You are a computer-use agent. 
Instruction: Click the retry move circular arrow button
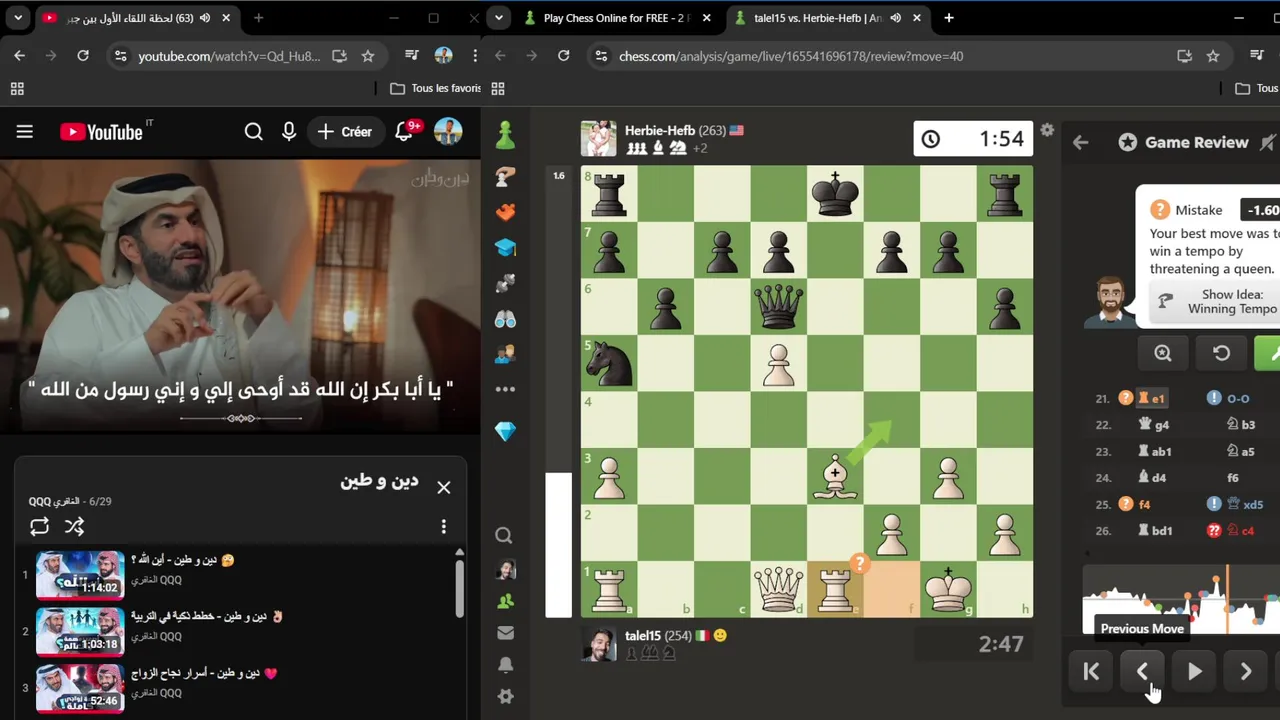click(1221, 353)
